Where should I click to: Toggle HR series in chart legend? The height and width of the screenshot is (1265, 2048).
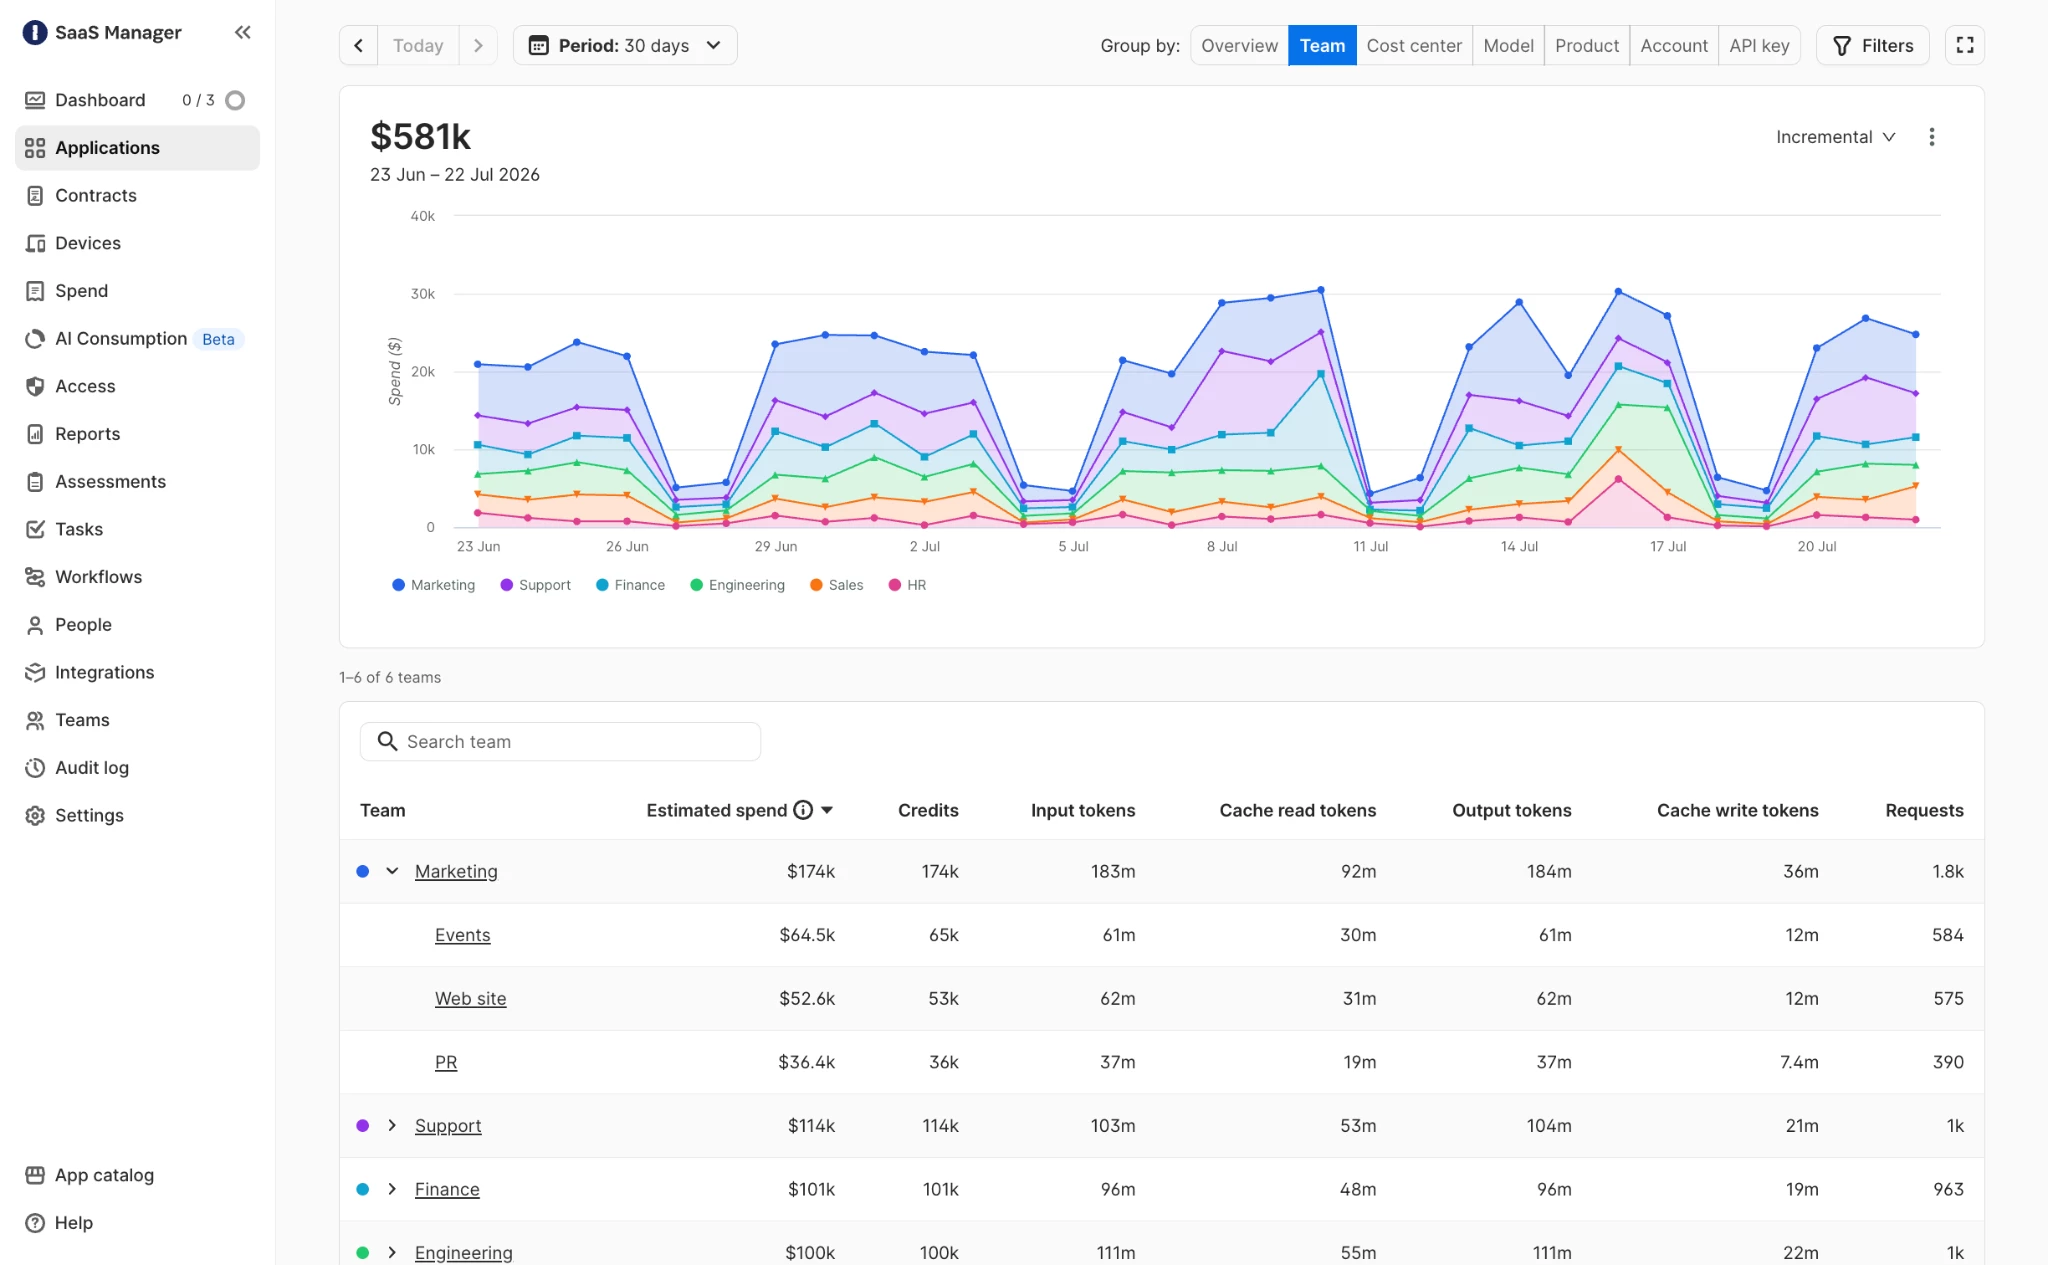pyautogui.click(x=907, y=585)
